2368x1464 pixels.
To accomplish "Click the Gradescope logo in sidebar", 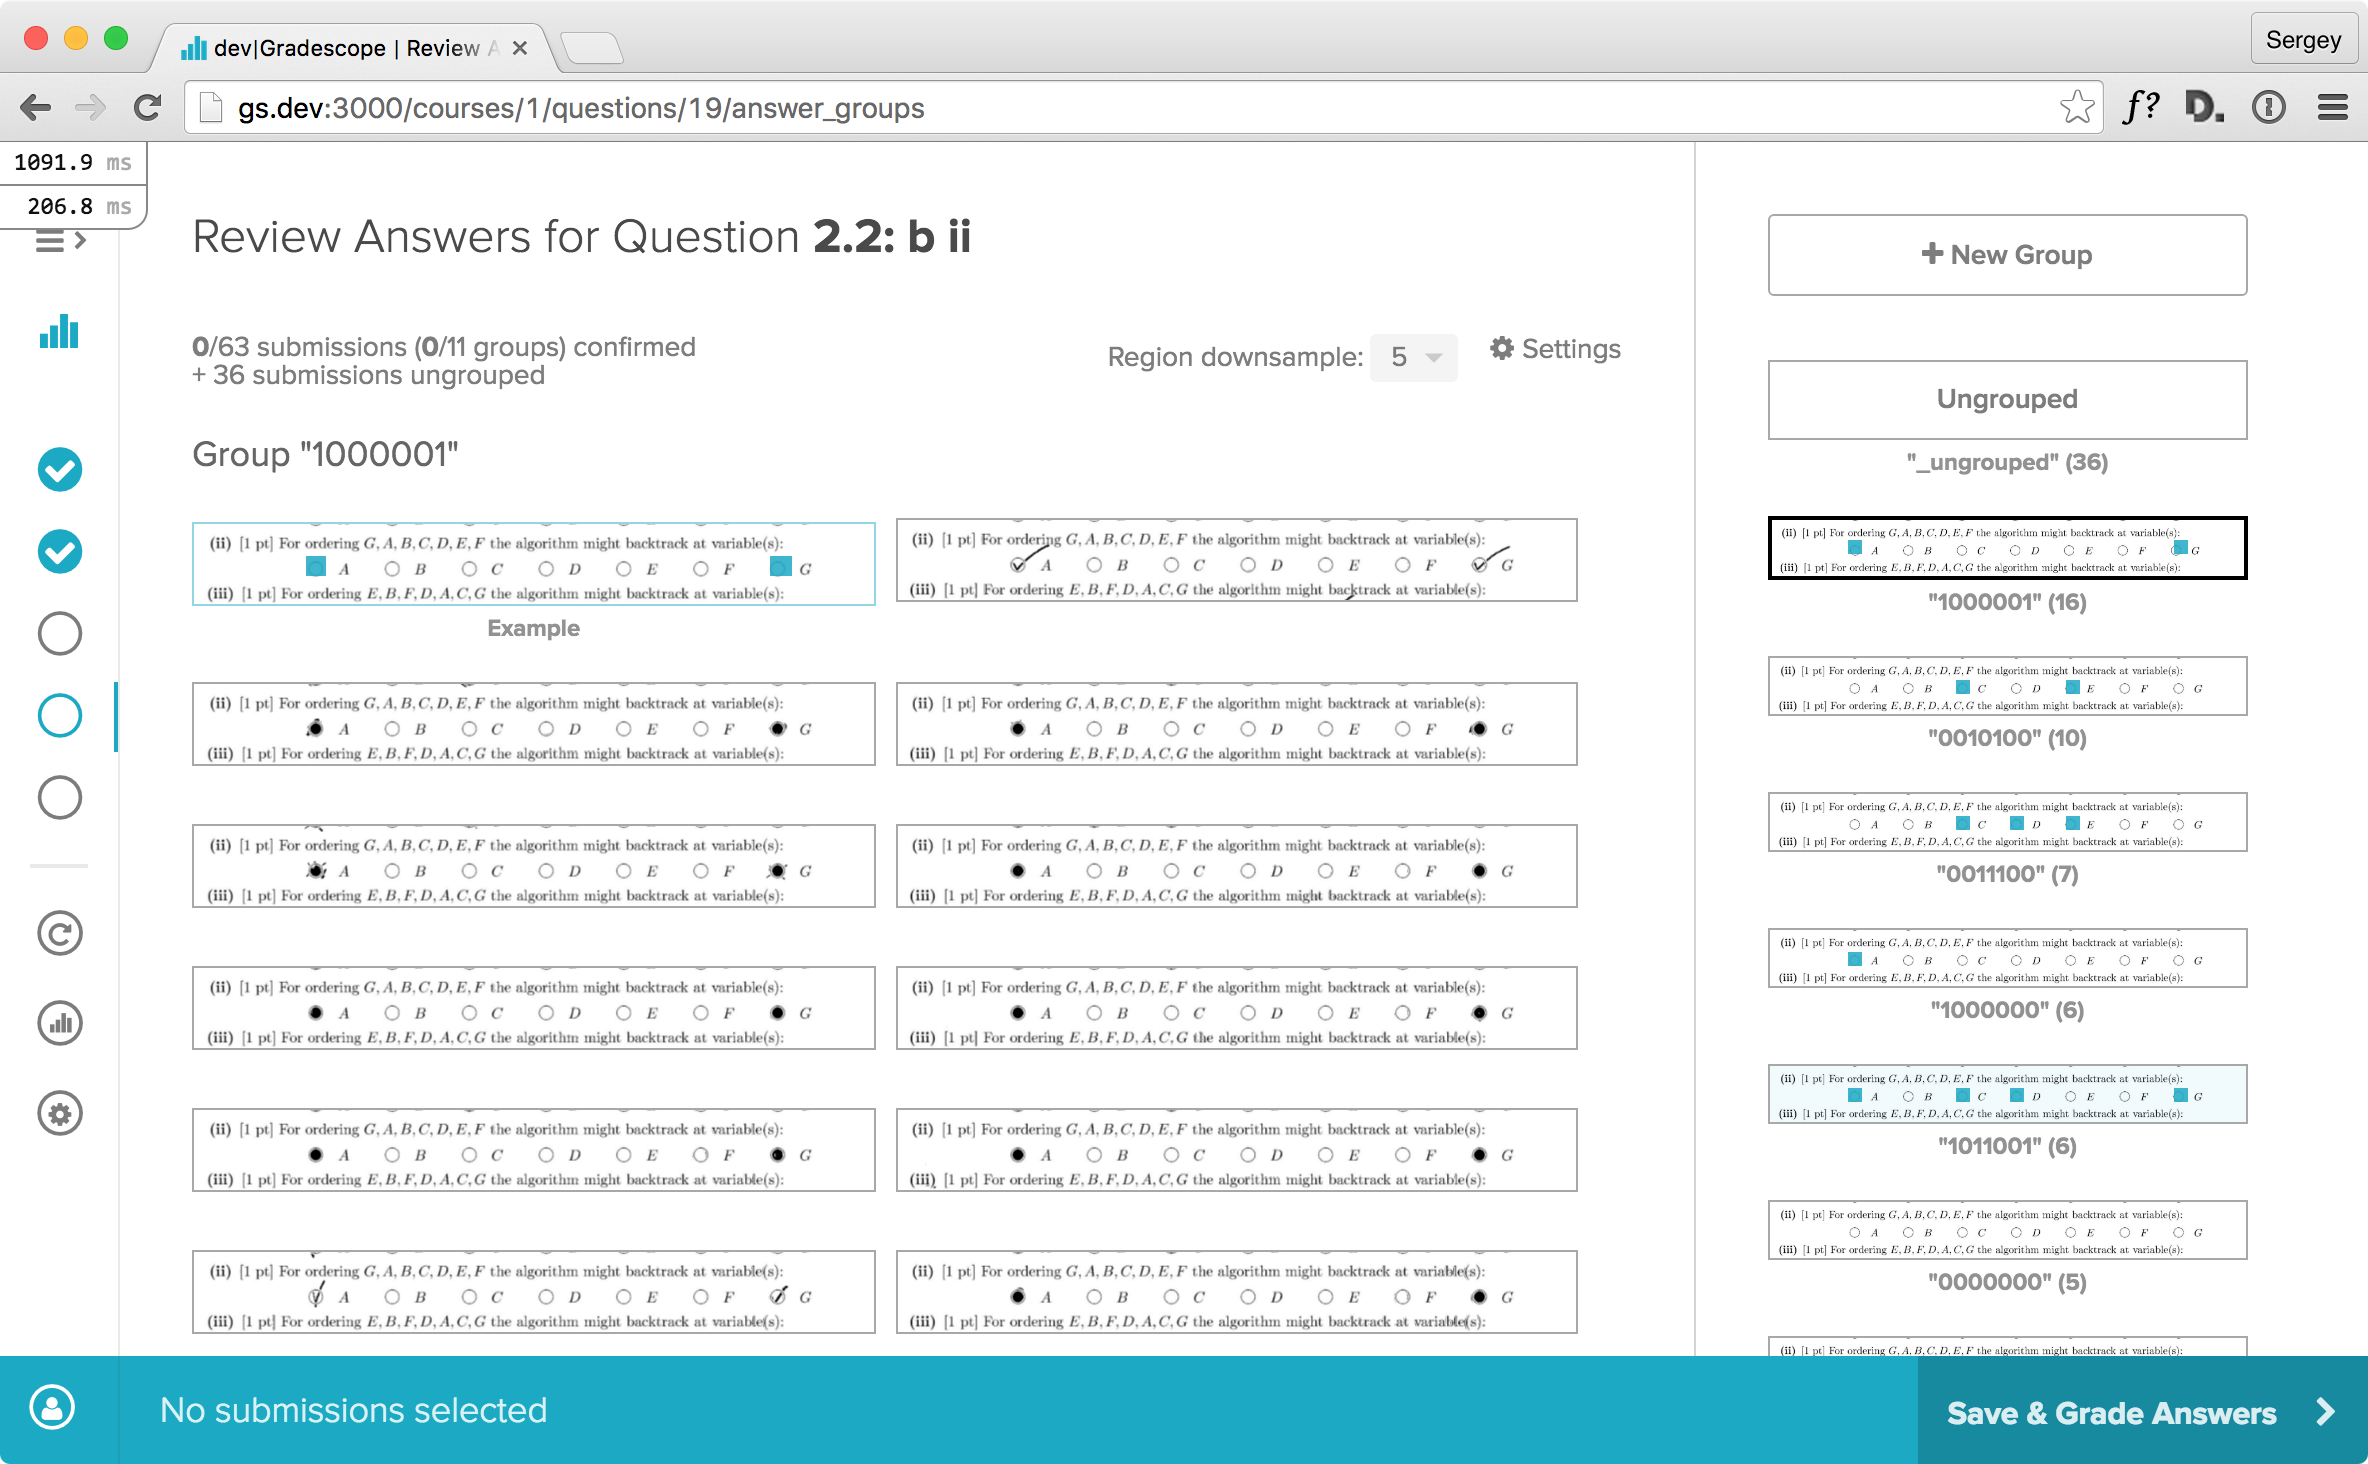I will click(59, 332).
